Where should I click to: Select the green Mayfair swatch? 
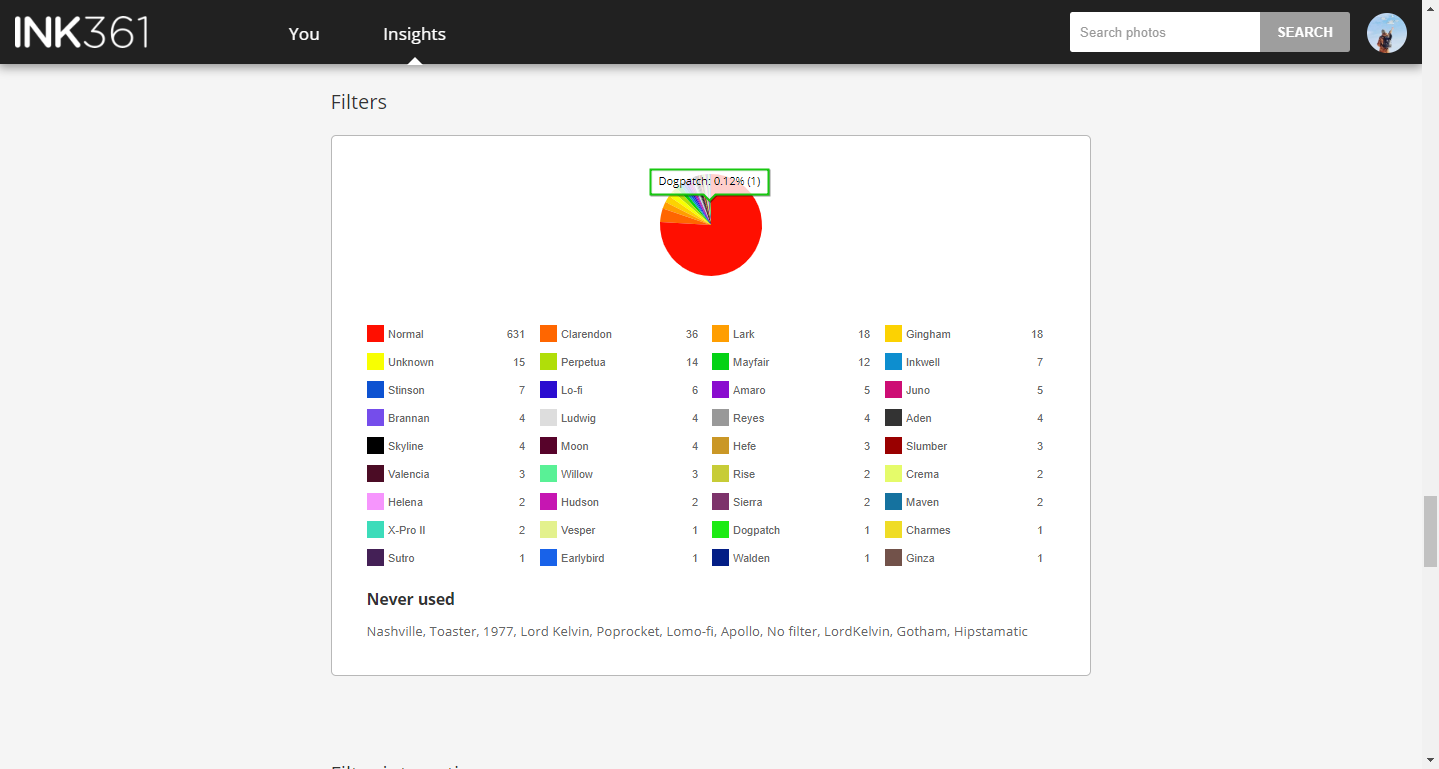(720, 362)
